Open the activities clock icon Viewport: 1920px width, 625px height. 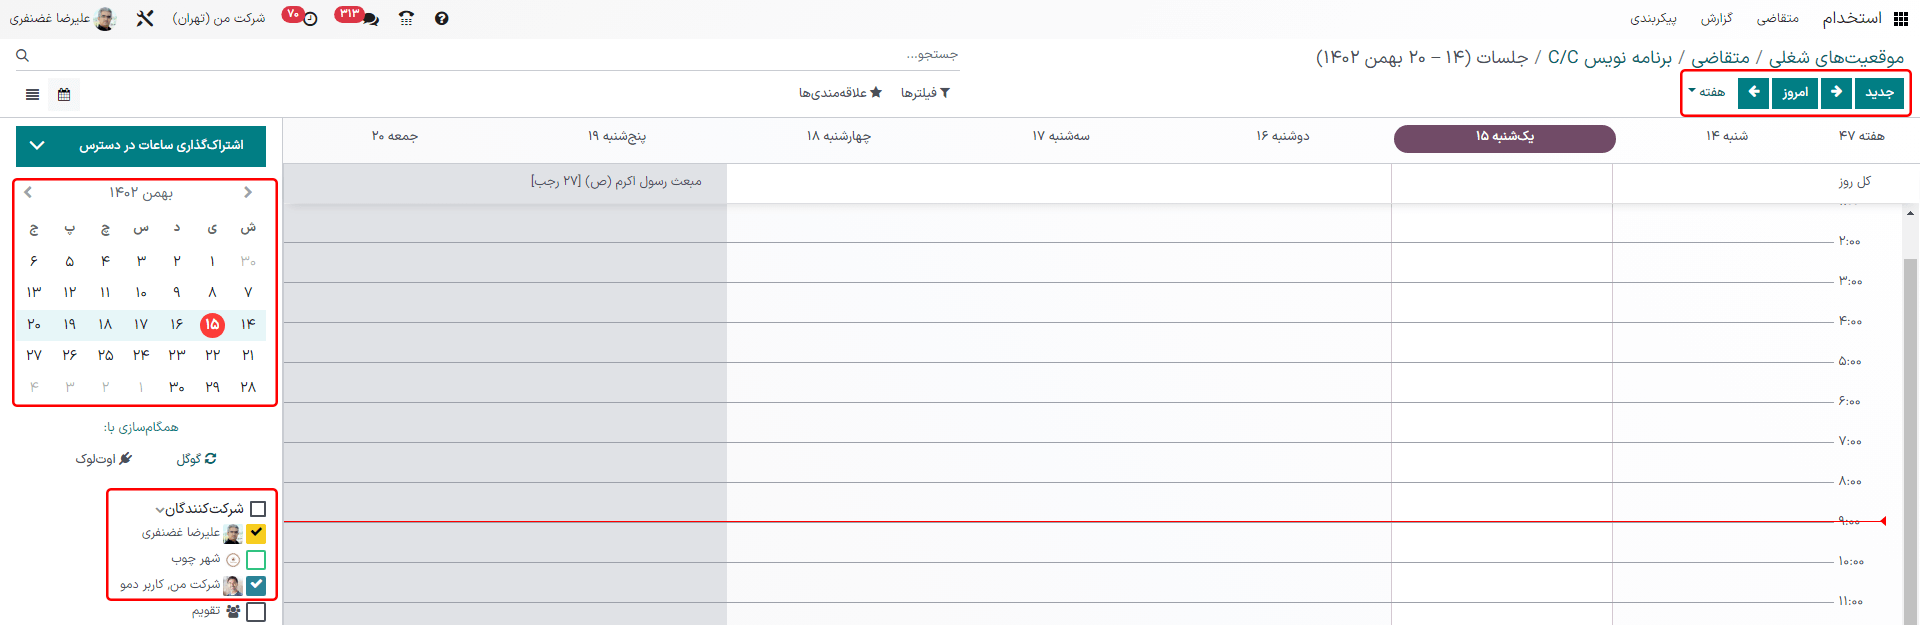tap(310, 18)
